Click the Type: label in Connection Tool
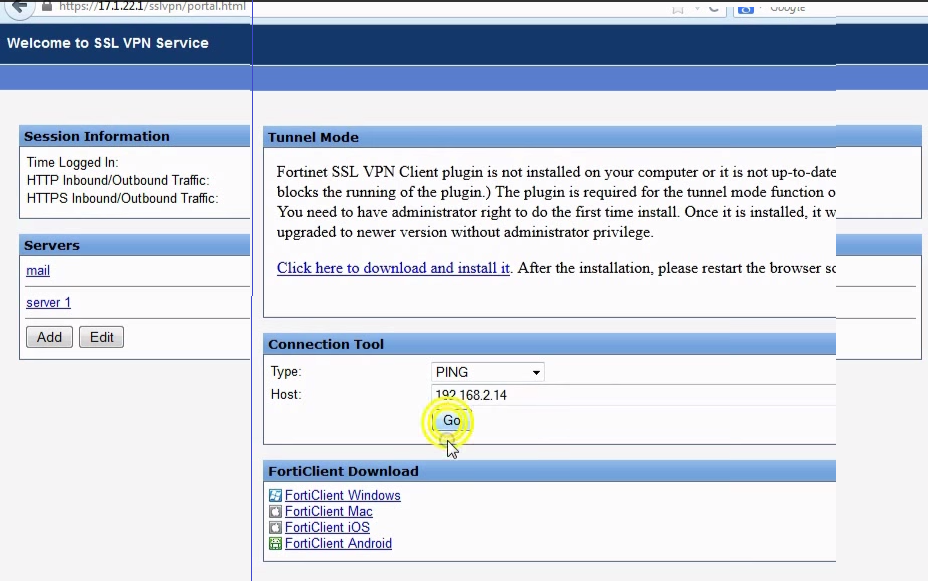928x581 pixels. 286,372
